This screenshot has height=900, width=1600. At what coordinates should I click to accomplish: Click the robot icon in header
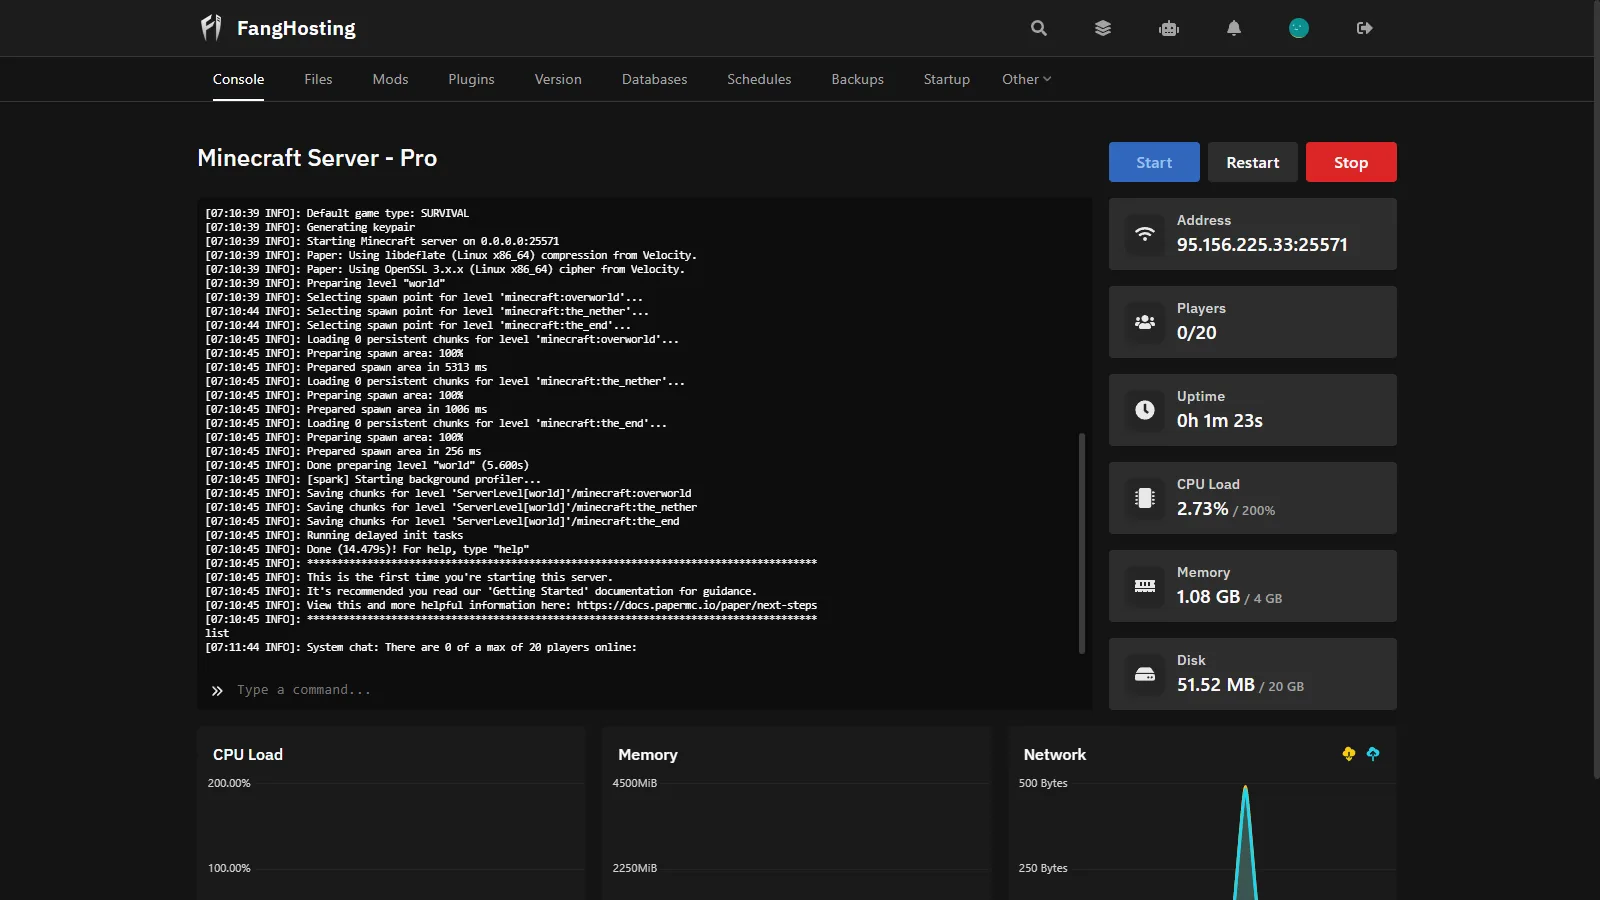point(1169,28)
